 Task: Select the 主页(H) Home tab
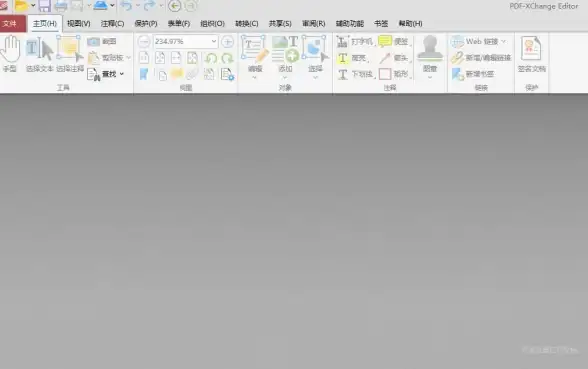tap(45, 24)
